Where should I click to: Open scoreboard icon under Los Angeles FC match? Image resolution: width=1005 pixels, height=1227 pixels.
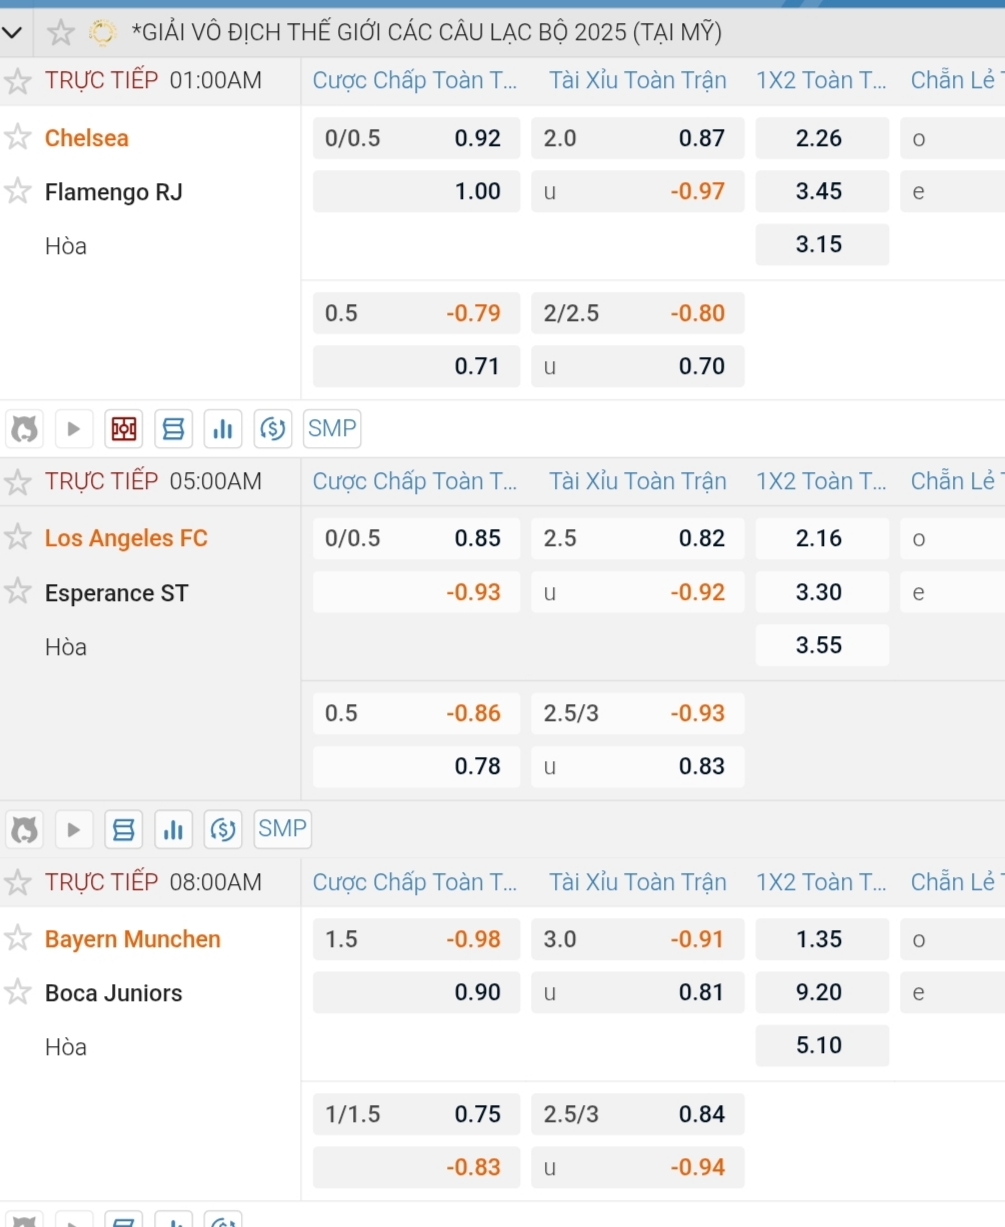[124, 829]
